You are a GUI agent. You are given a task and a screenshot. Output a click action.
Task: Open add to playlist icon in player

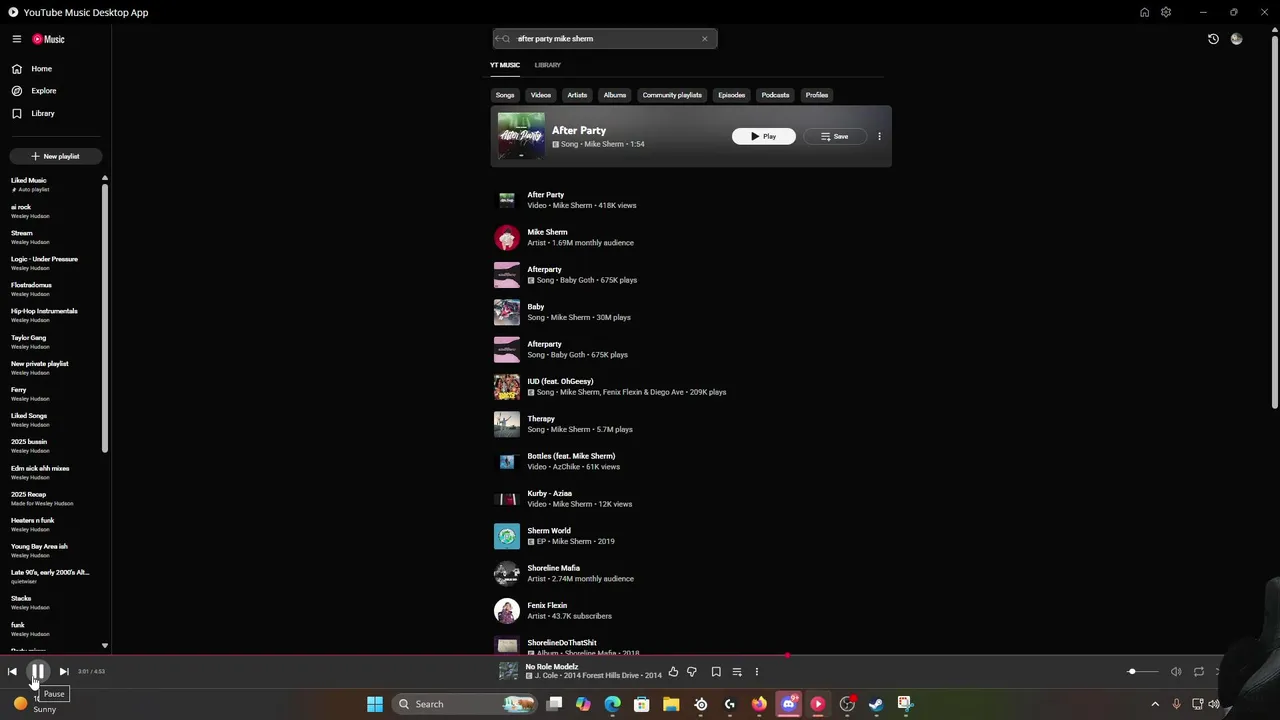(x=737, y=672)
